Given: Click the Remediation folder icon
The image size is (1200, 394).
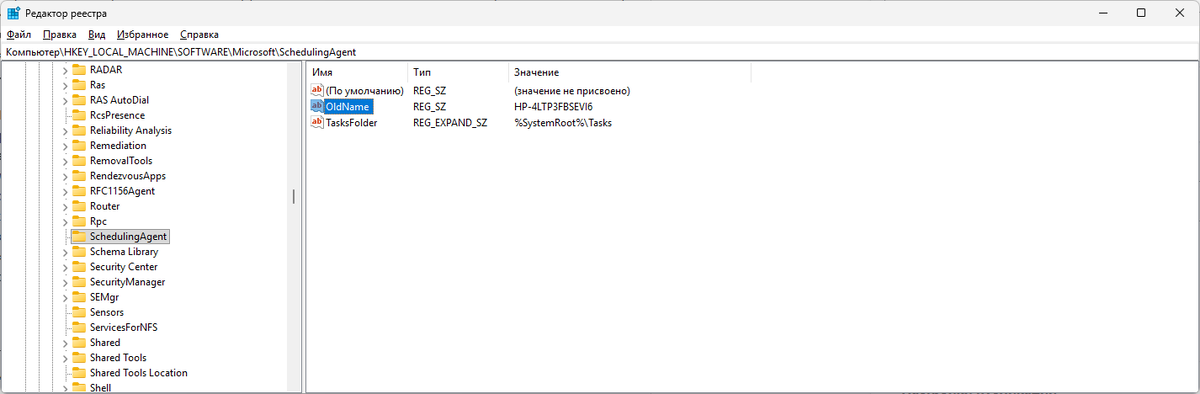Looking at the screenshot, I should (x=79, y=145).
